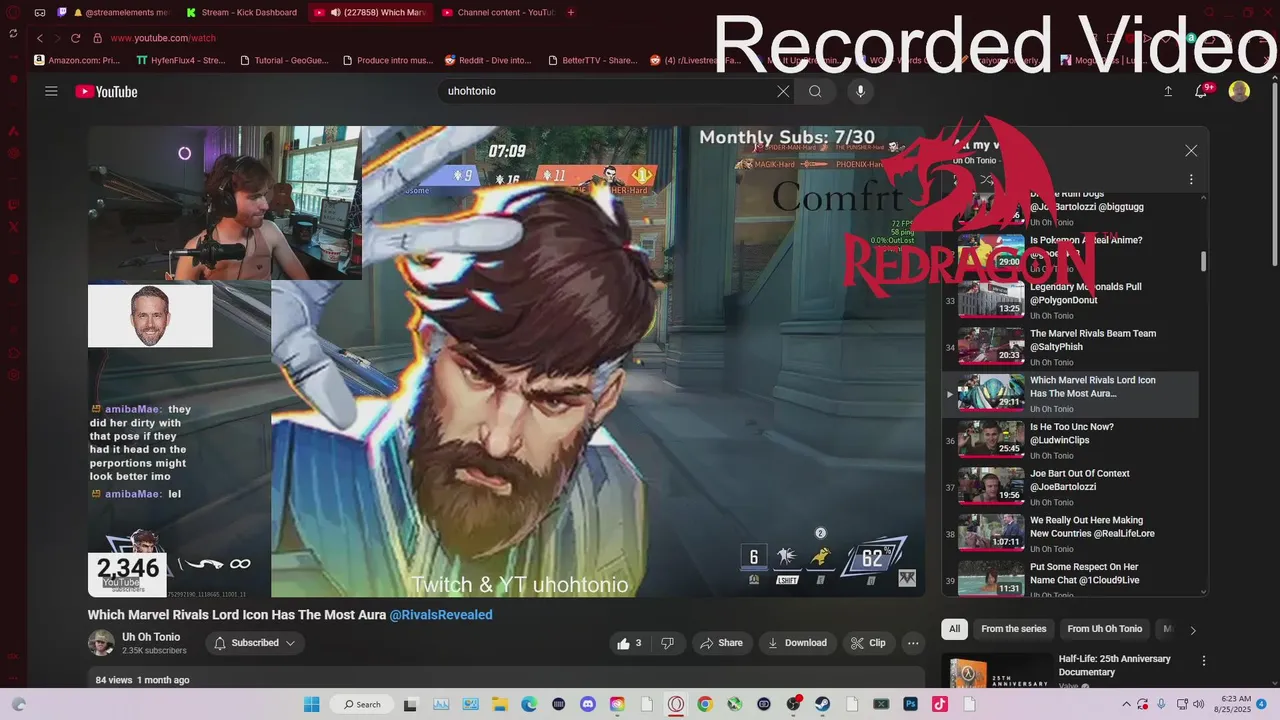Go back with the browser back arrow

40,38
